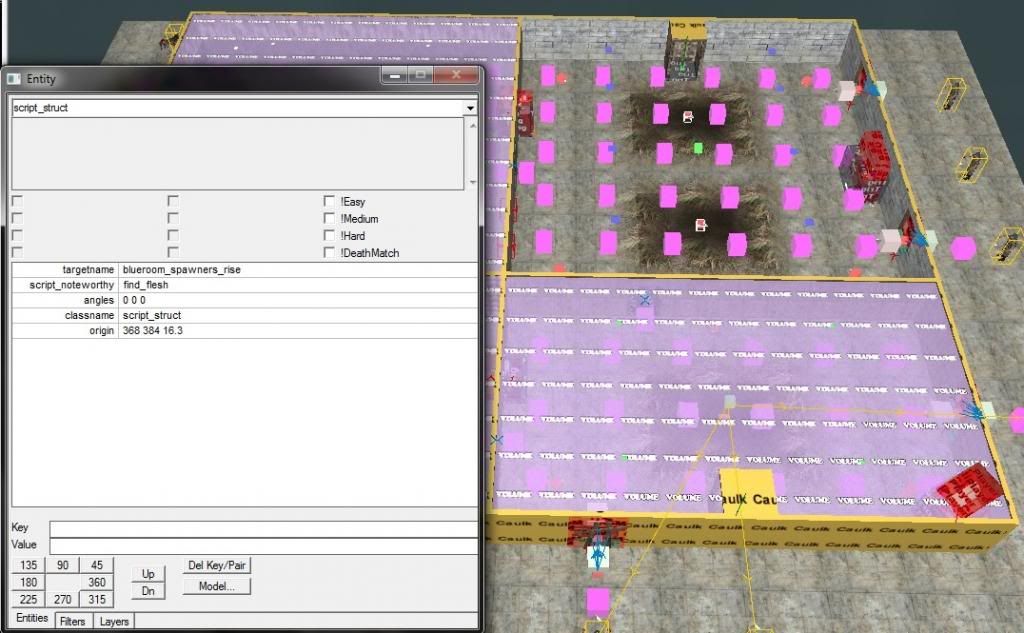
Task: Click the Entity window title icon
Action: (14, 78)
